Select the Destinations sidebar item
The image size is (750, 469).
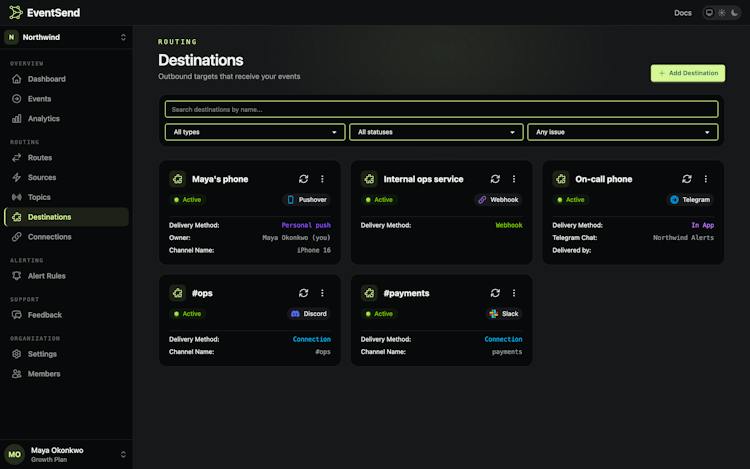tap(66, 217)
